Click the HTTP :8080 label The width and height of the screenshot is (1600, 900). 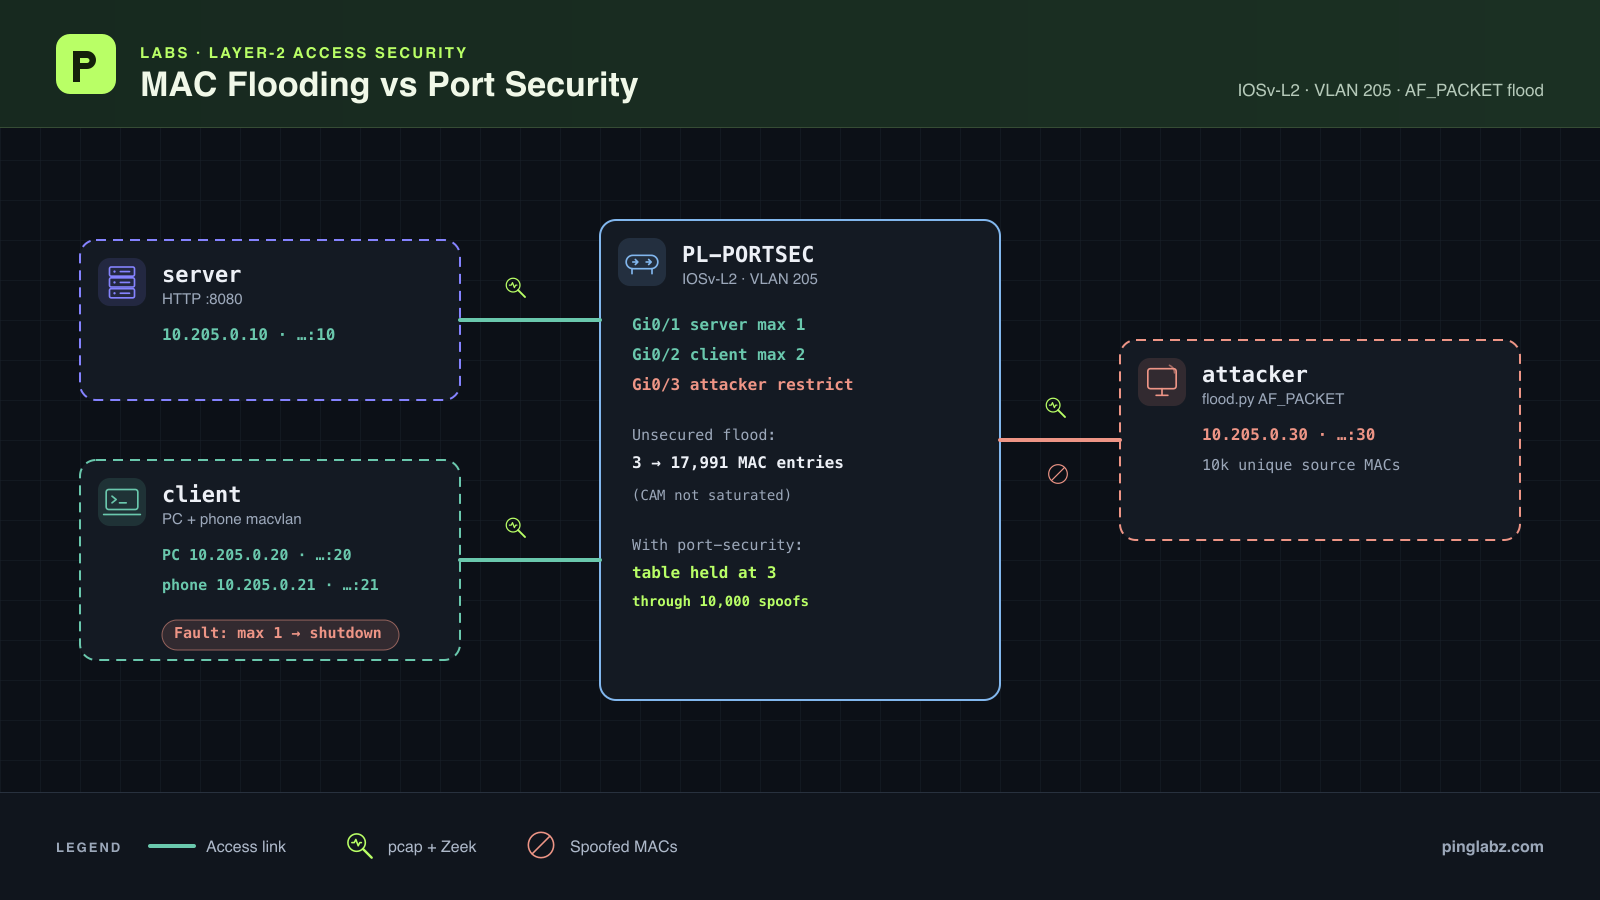pyautogui.click(x=202, y=299)
